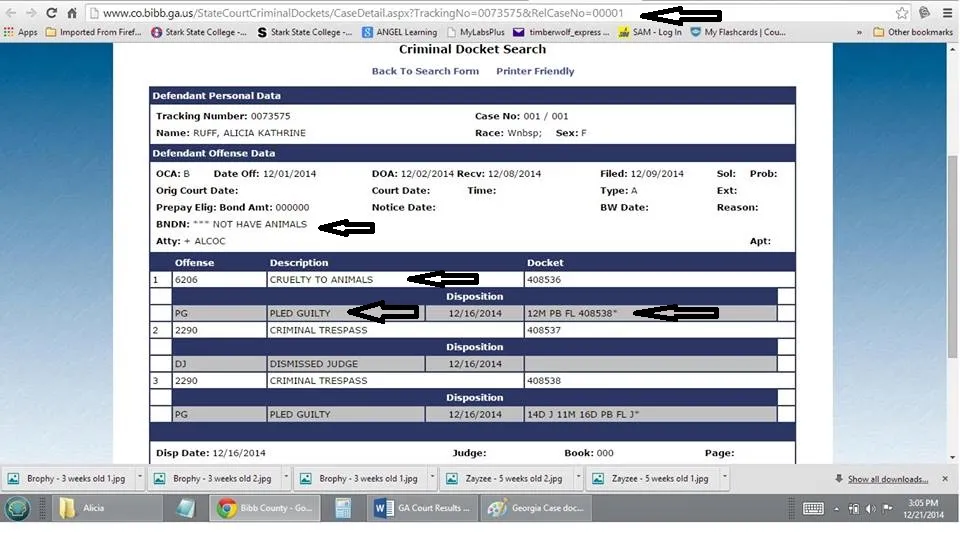
Task: Open the ANGEL Learning bookmark
Action: pos(400,32)
